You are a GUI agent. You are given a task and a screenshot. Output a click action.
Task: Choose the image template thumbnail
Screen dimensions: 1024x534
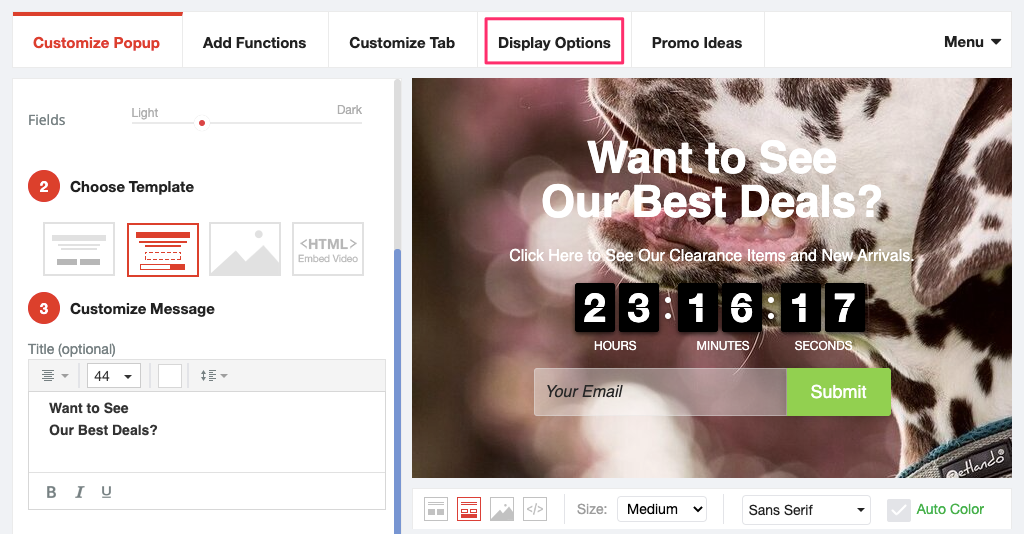[245, 249]
